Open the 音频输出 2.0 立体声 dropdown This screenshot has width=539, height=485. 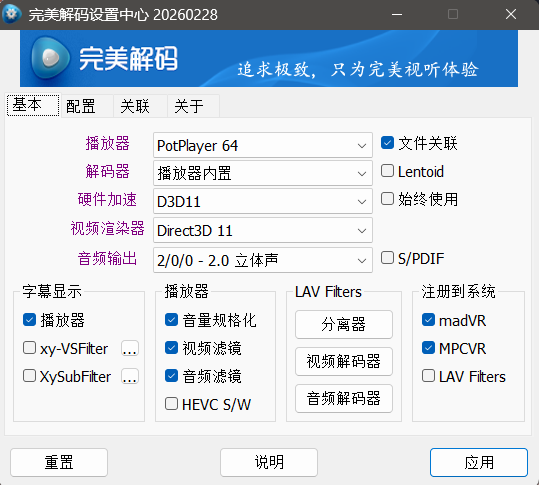pyautogui.click(x=263, y=260)
